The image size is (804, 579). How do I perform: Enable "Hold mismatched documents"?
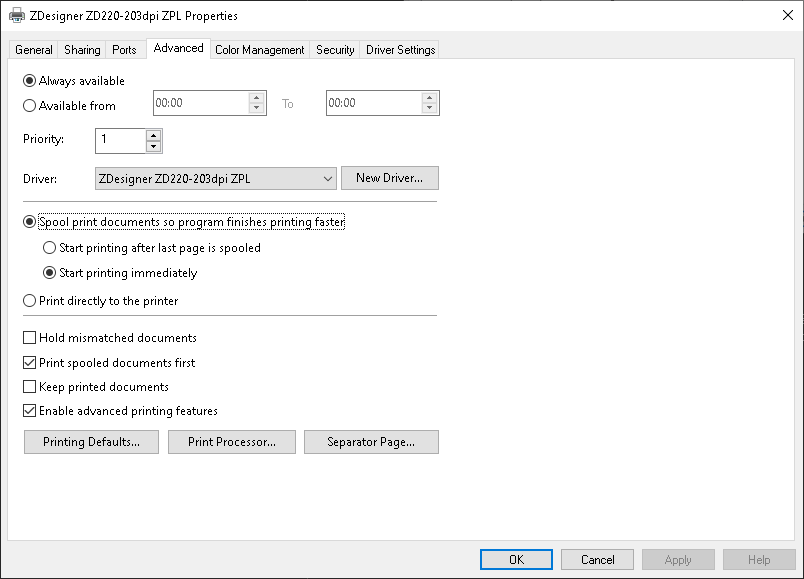29,337
